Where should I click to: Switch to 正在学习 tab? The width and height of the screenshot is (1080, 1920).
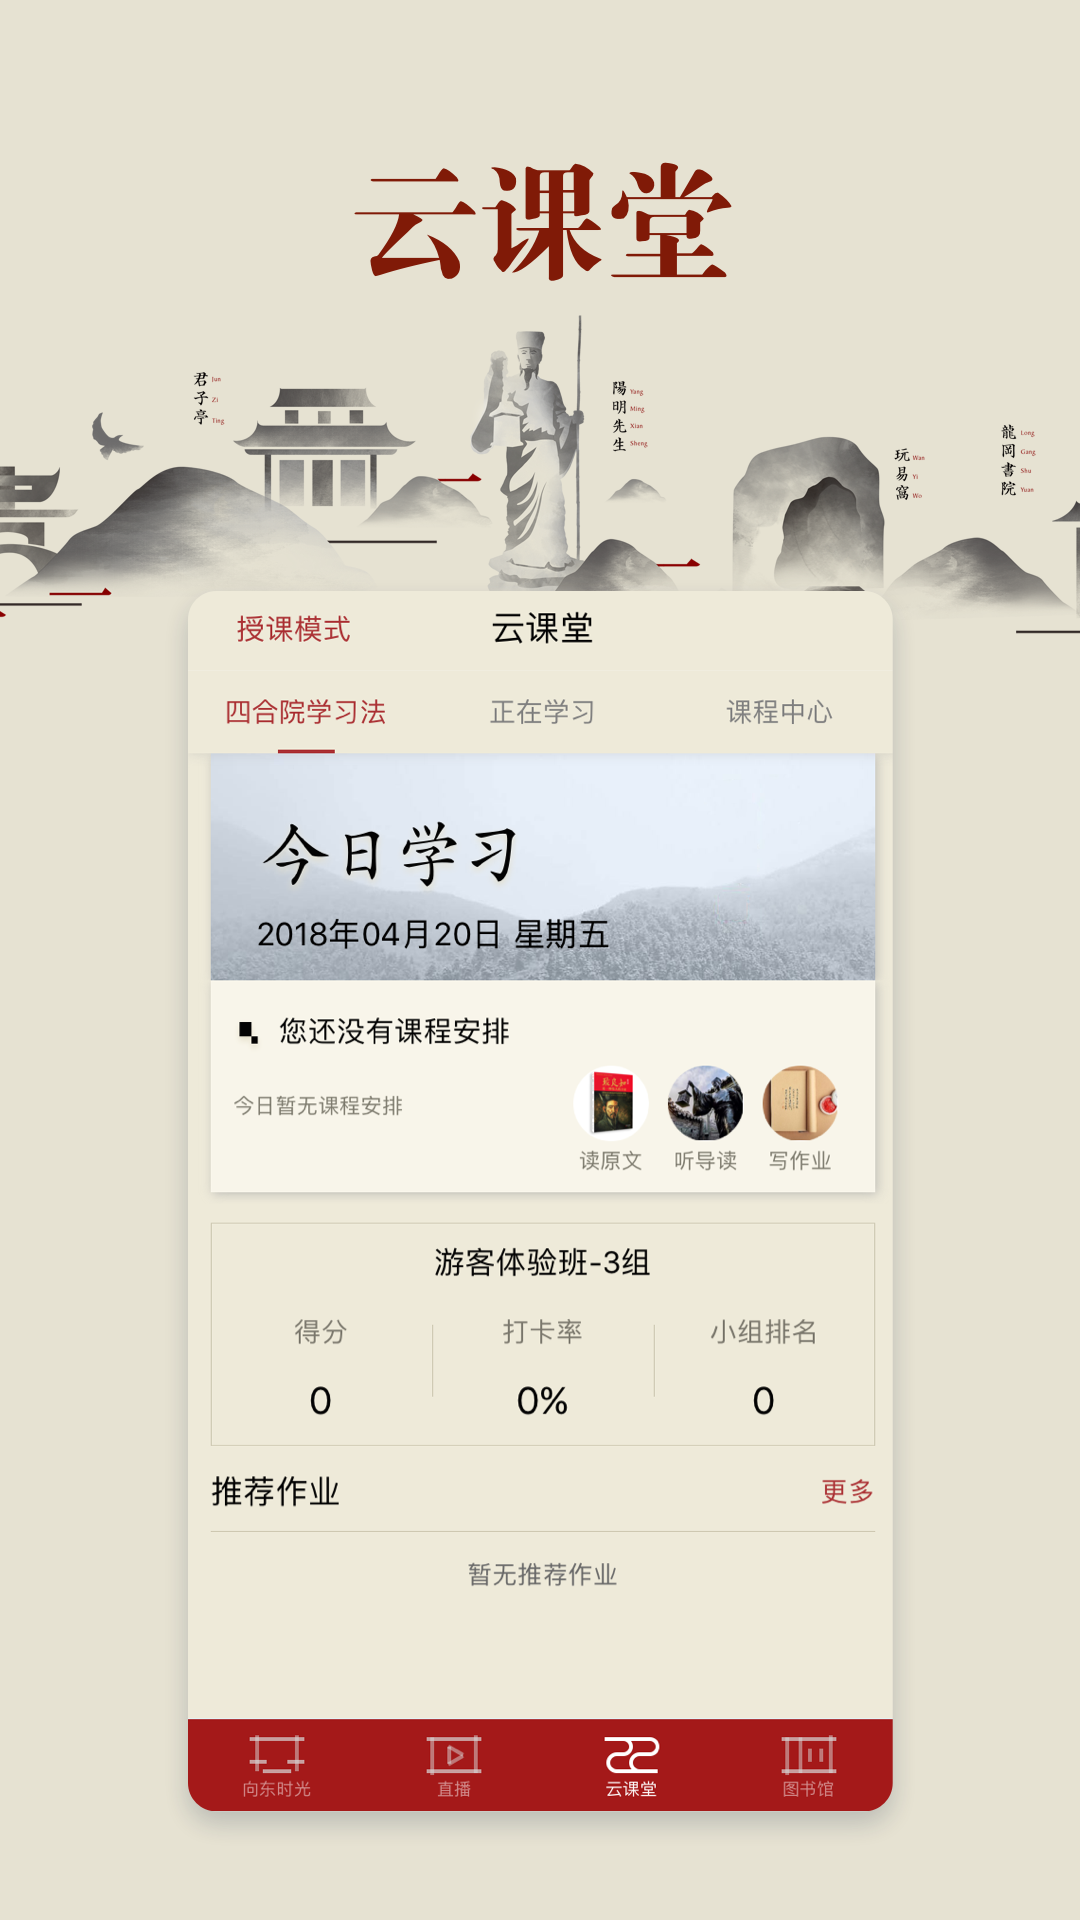click(542, 712)
